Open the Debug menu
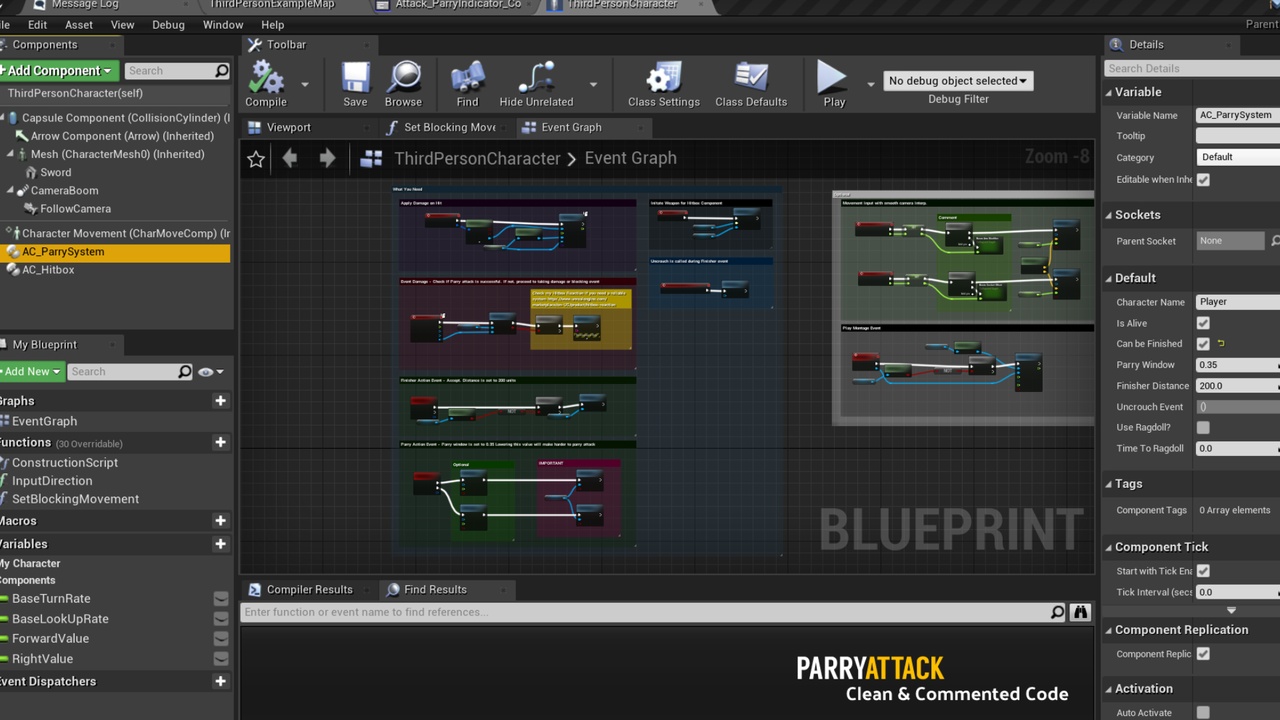This screenshot has height=720, width=1280. tap(168, 25)
